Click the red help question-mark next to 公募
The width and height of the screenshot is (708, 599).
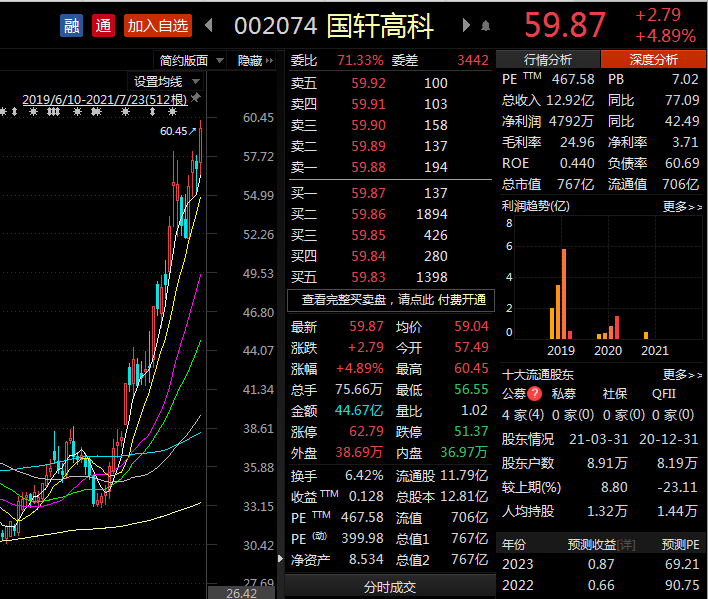(534, 394)
